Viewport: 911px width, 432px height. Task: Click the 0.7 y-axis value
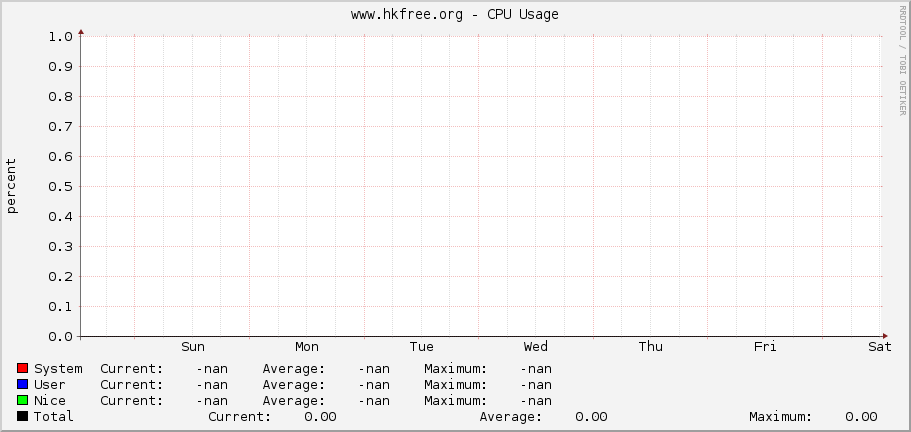point(60,127)
